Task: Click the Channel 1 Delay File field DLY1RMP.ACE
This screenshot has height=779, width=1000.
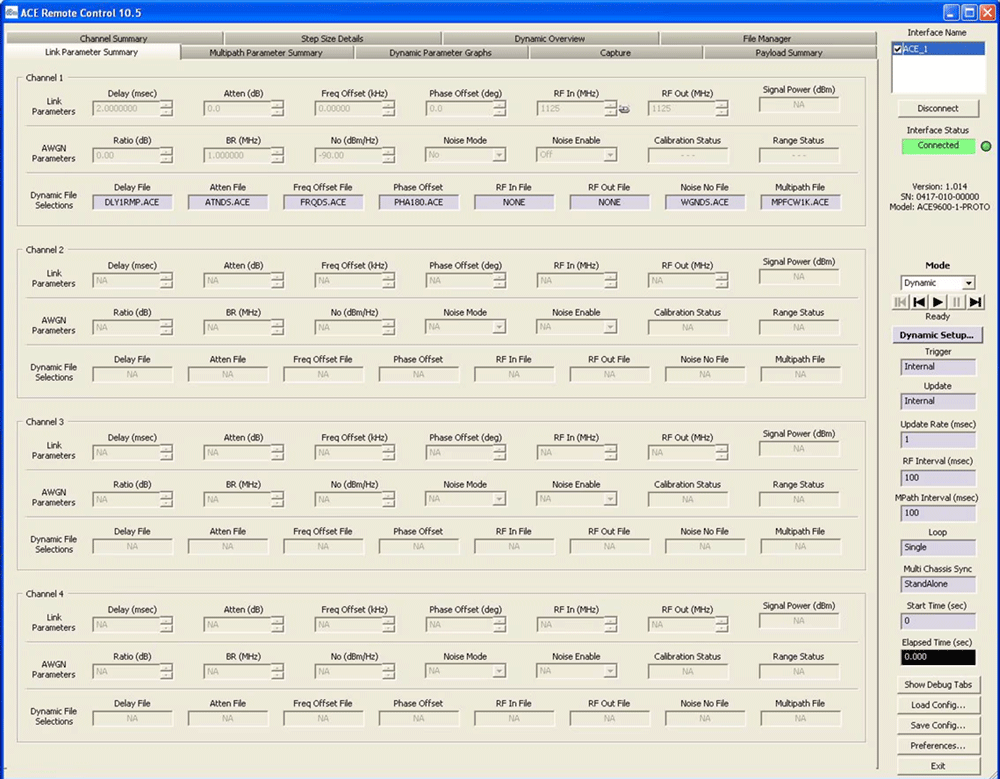Action: click(132, 202)
